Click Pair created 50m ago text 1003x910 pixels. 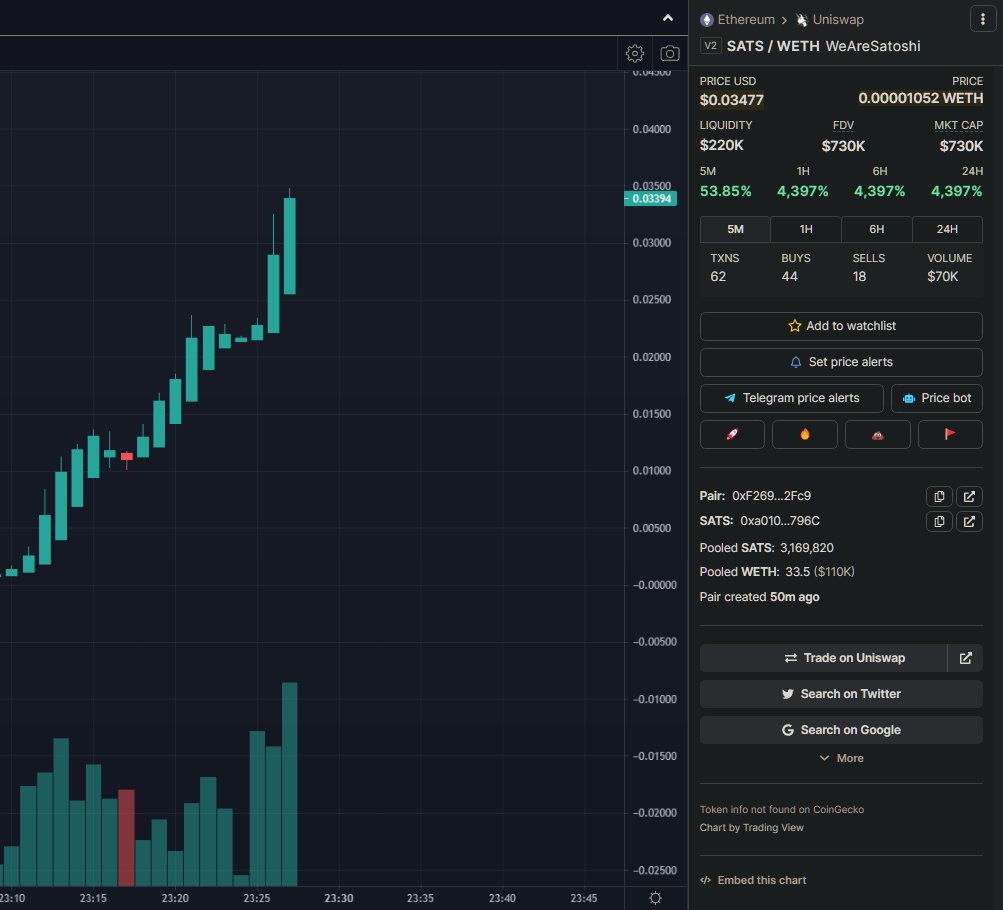[x=759, y=597]
